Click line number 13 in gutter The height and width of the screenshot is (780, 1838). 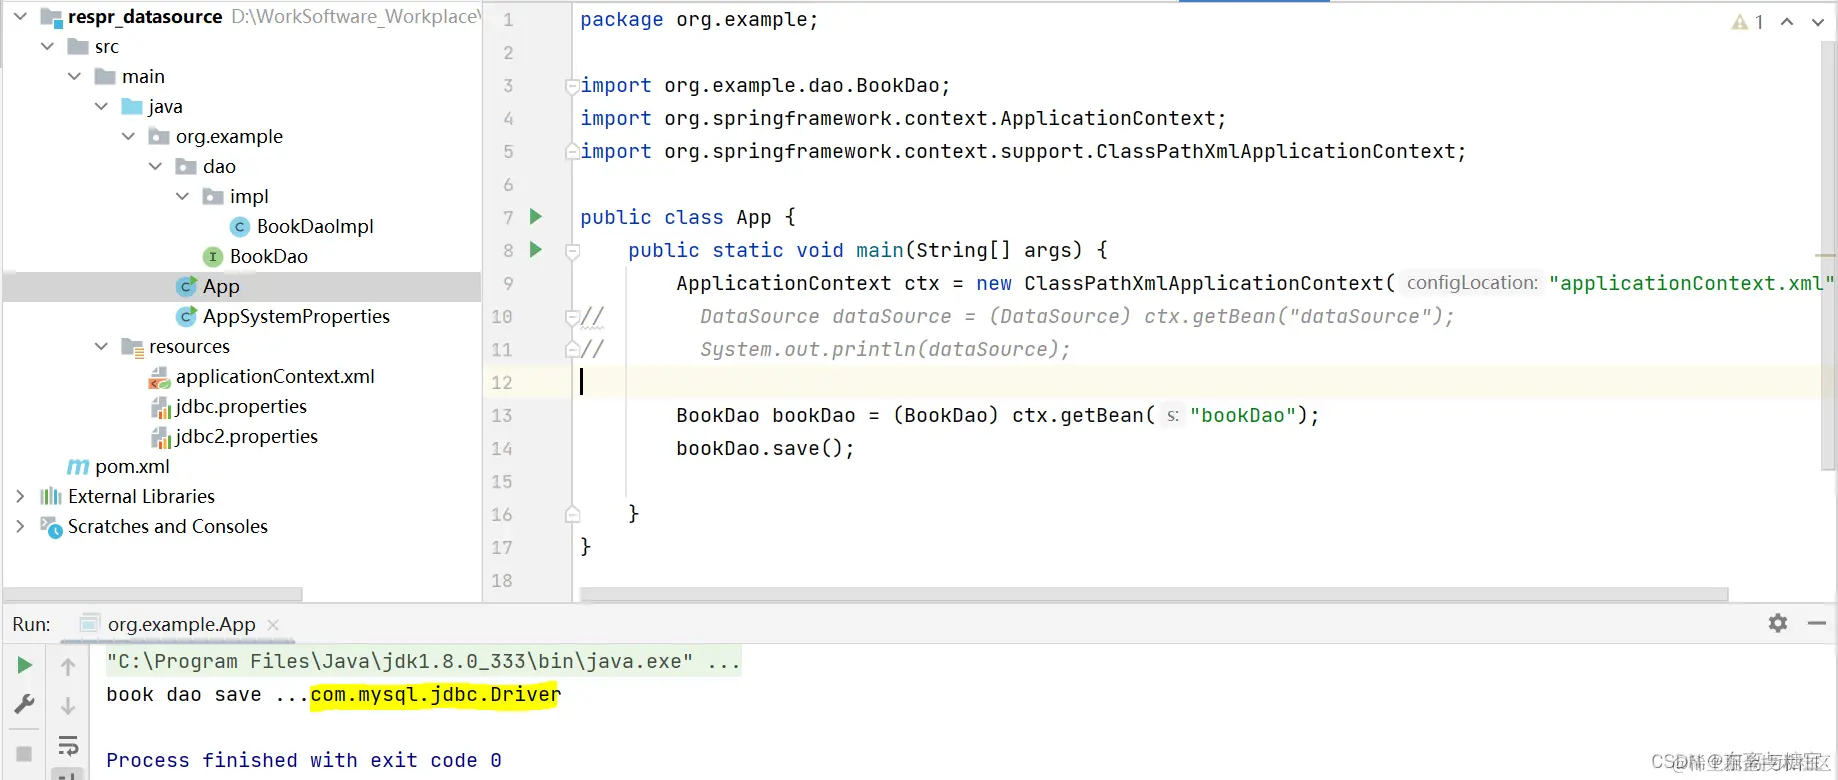click(502, 416)
